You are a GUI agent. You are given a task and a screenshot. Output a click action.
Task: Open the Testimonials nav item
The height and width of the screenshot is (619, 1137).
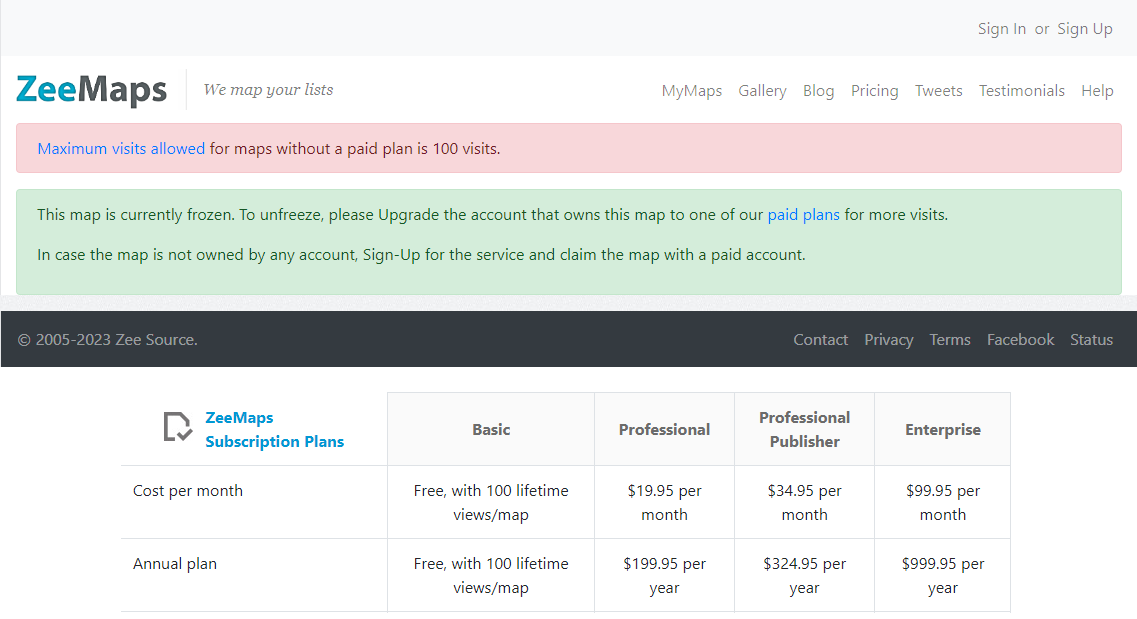point(1022,91)
